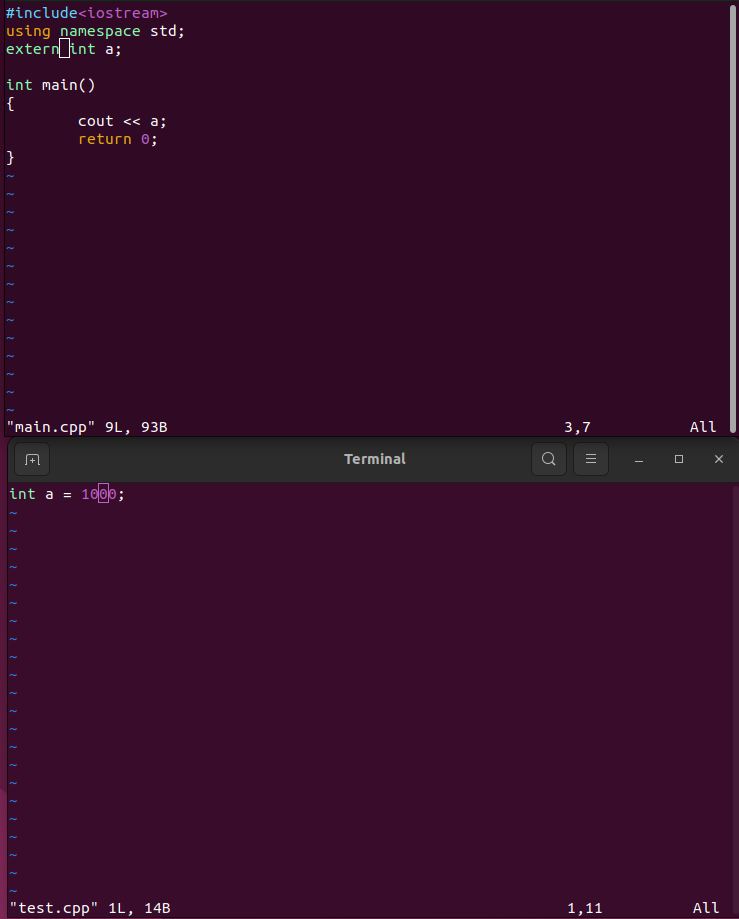Minimize the Terminal window
The image size is (739, 919).
coord(638,459)
